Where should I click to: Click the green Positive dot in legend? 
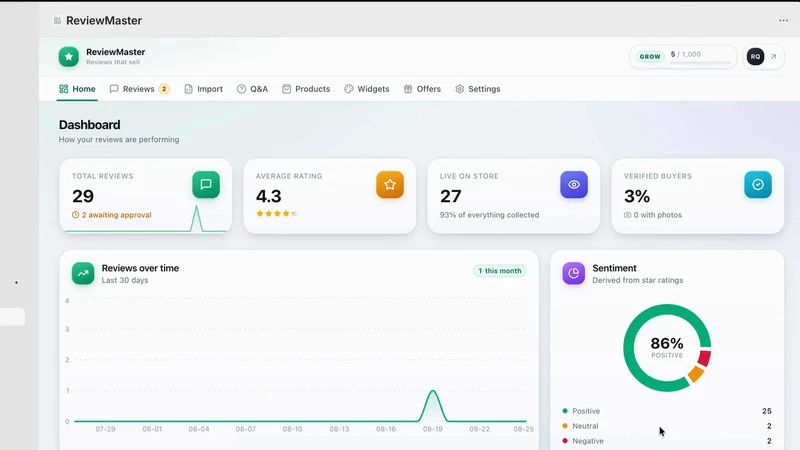[x=565, y=411]
